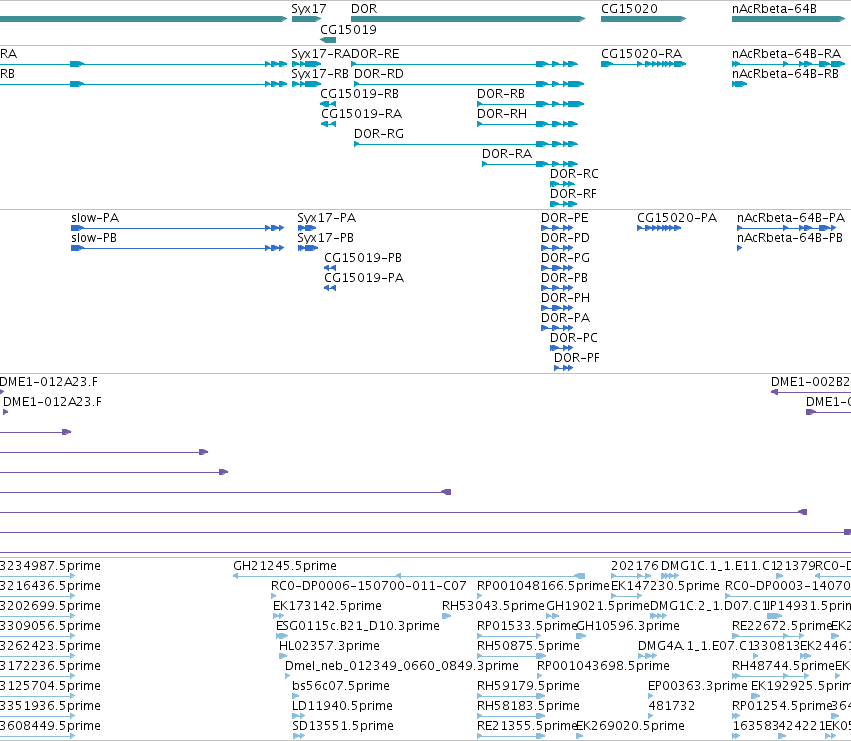Viewport: 851px width, 741px height.
Task: Select the RH59179.5prime EST
Action: pyautogui.click(x=528, y=687)
